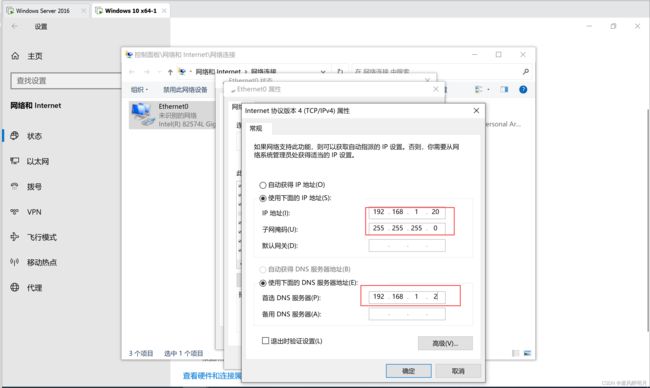Screen dimensions: 650x388
Task: Click the 取消 cancel button
Action: [458, 371]
